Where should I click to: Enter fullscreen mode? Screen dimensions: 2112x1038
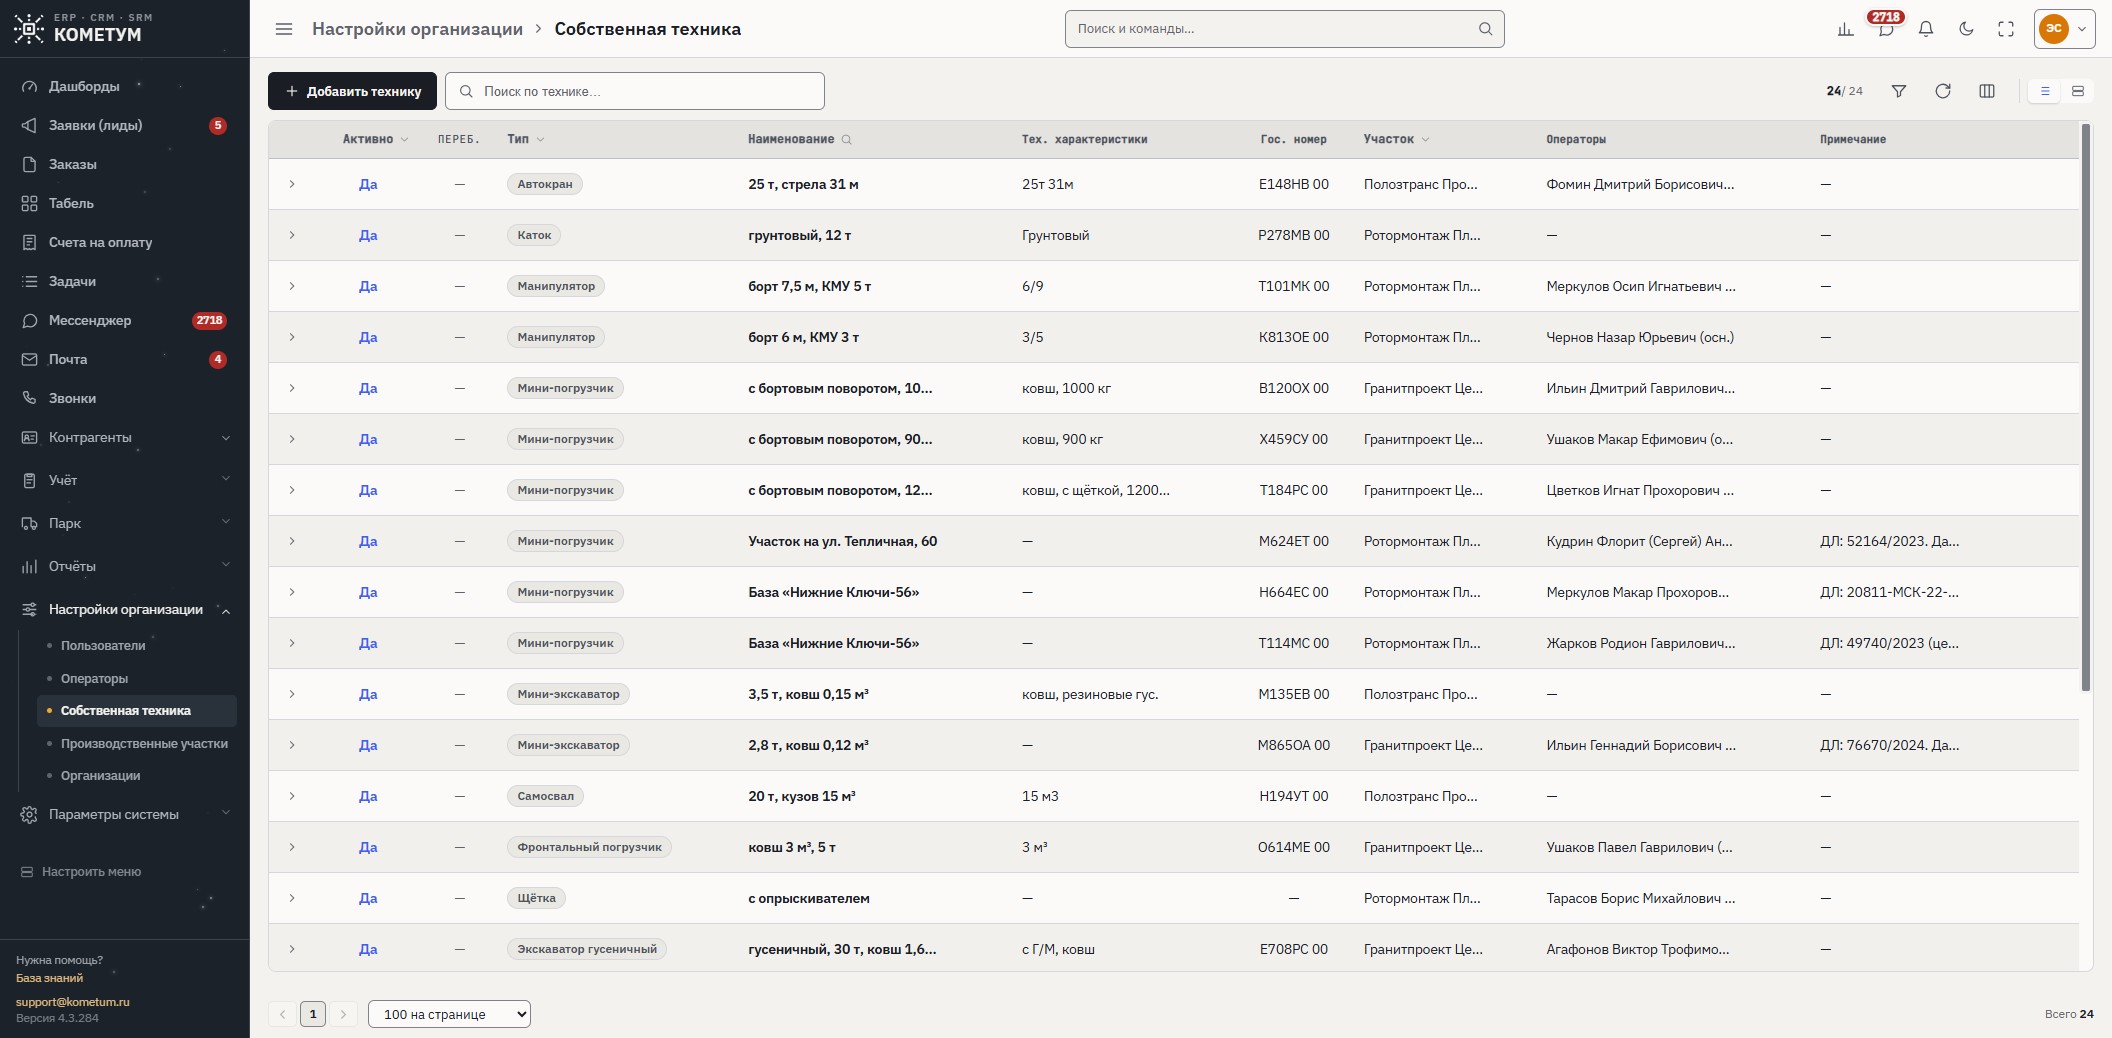(2006, 29)
